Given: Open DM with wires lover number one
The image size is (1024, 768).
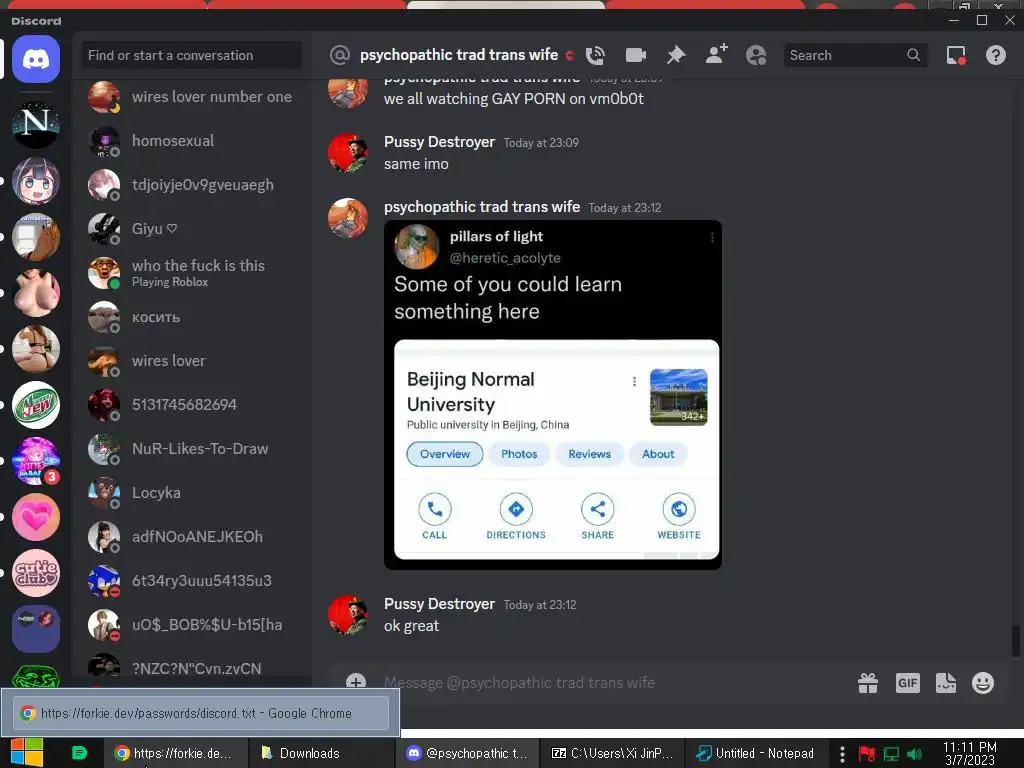Looking at the screenshot, I should 192,97.
